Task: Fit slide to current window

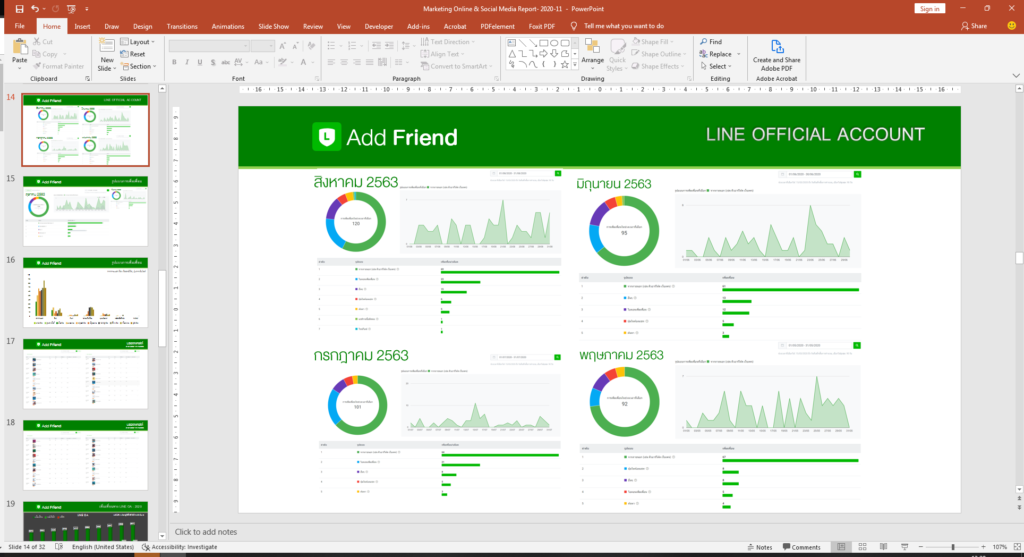Action: pos(1017,547)
